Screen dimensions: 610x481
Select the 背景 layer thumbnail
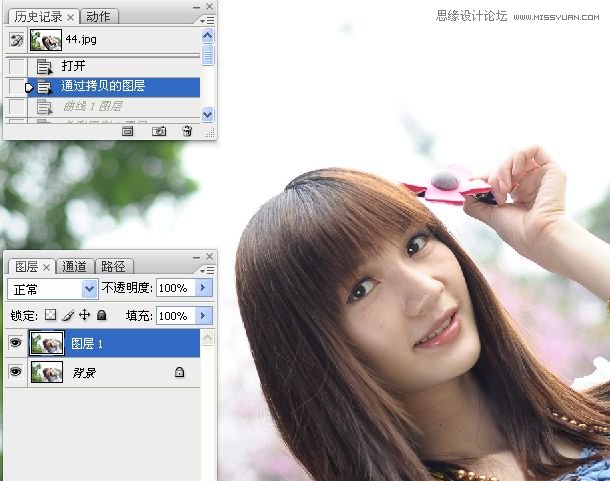click(x=47, y=372)
